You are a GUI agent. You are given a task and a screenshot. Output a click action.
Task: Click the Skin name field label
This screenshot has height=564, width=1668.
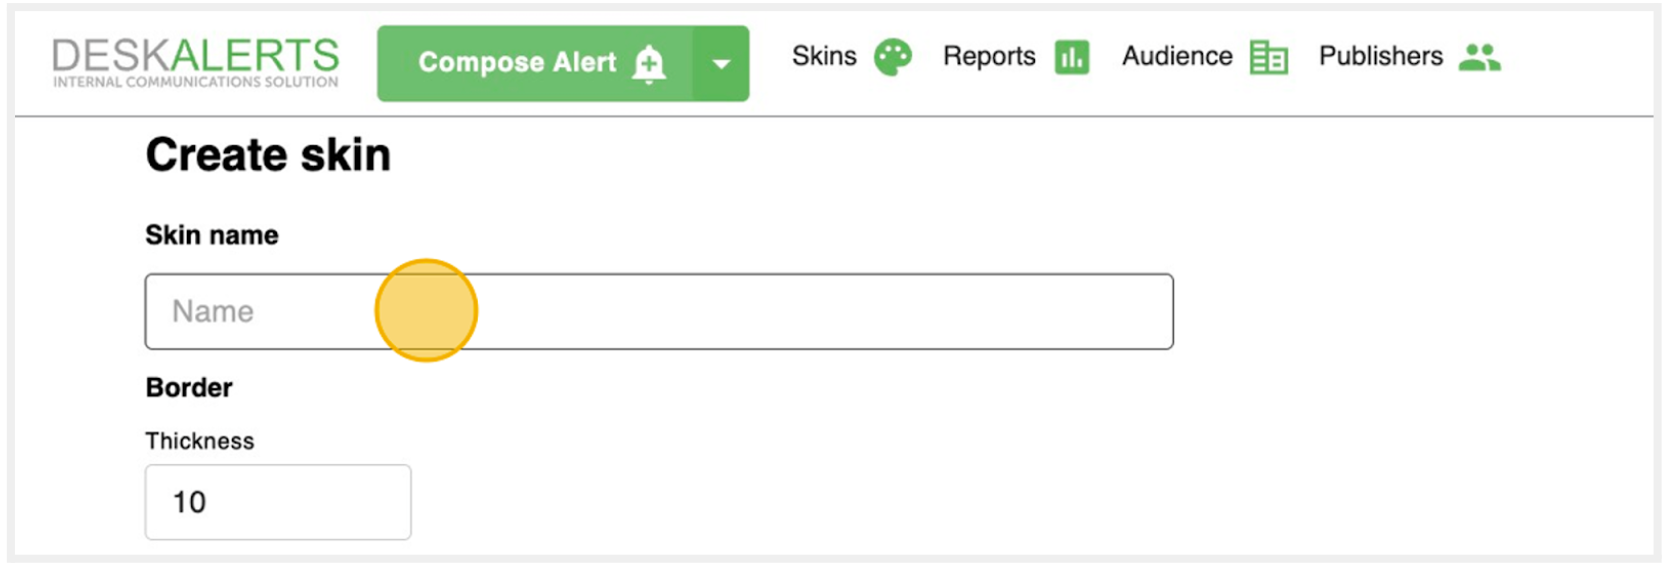pyautogui.click(x=212, y=235)
